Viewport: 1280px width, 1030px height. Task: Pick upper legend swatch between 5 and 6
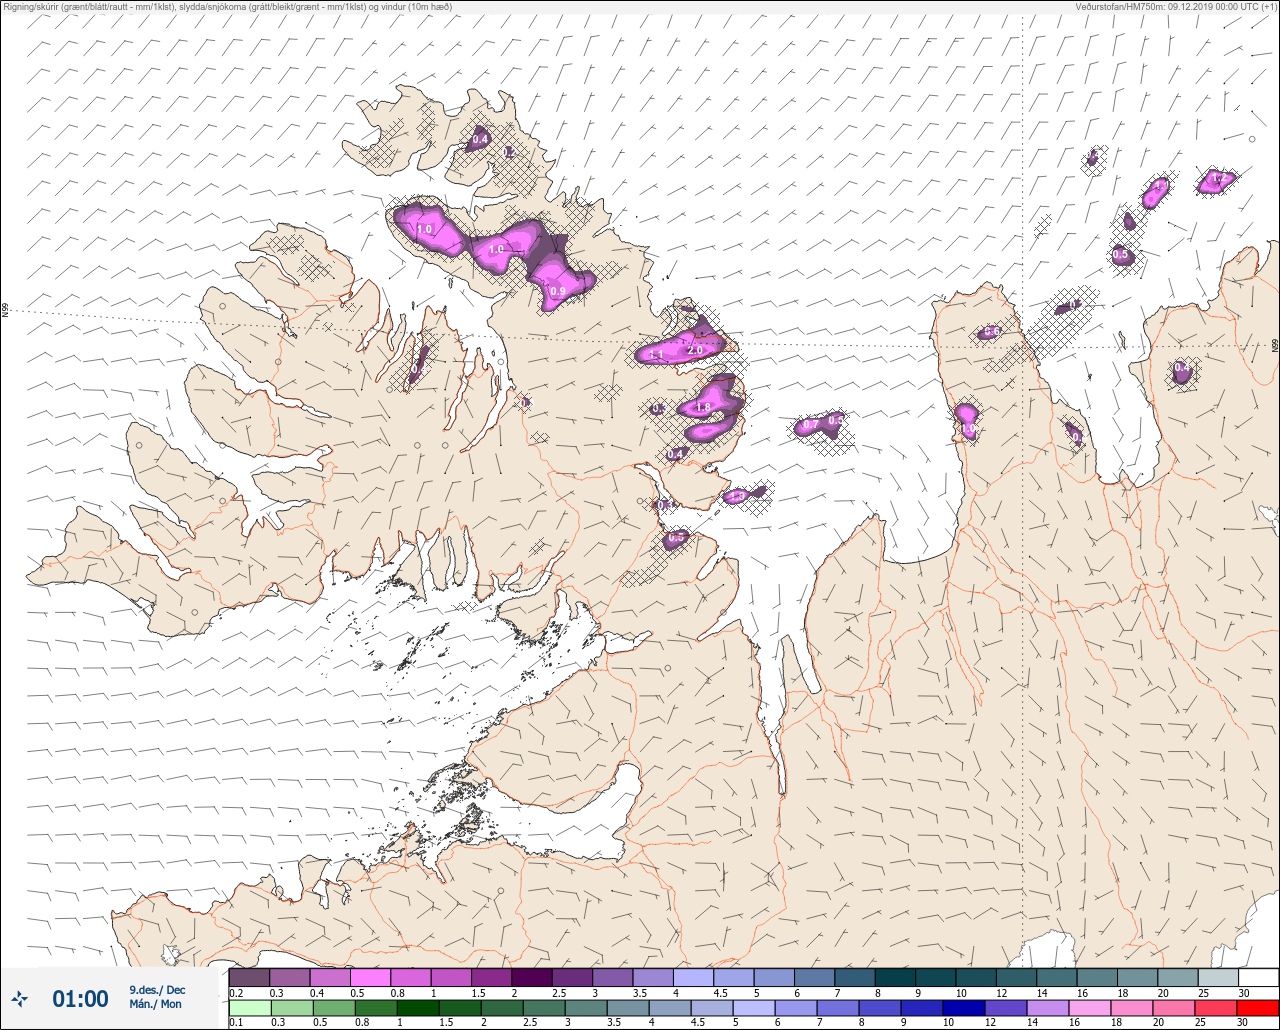(x=774, y=977)
